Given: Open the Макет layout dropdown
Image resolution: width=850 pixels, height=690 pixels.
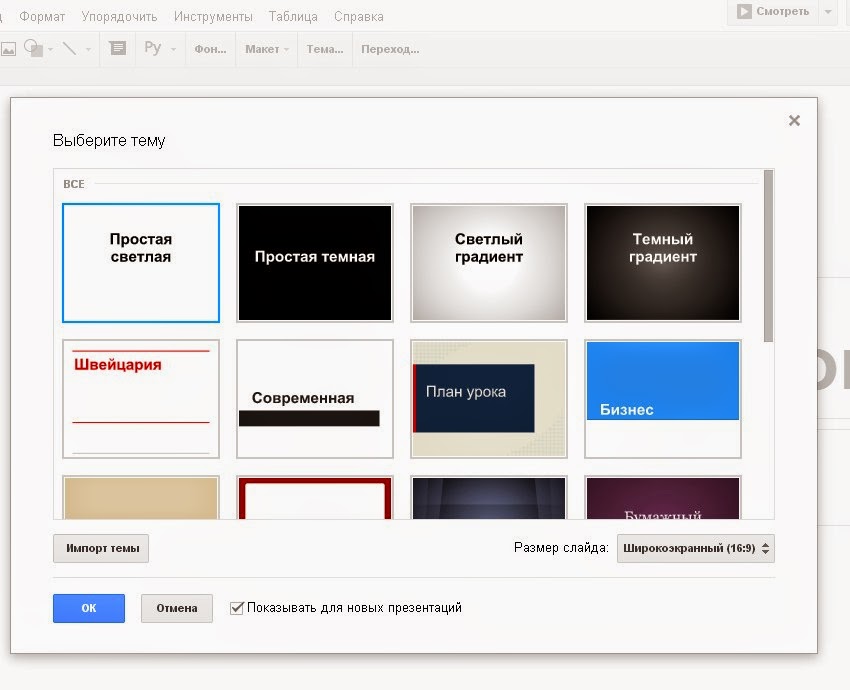Looking at the screenshot, I should [267, 49].
